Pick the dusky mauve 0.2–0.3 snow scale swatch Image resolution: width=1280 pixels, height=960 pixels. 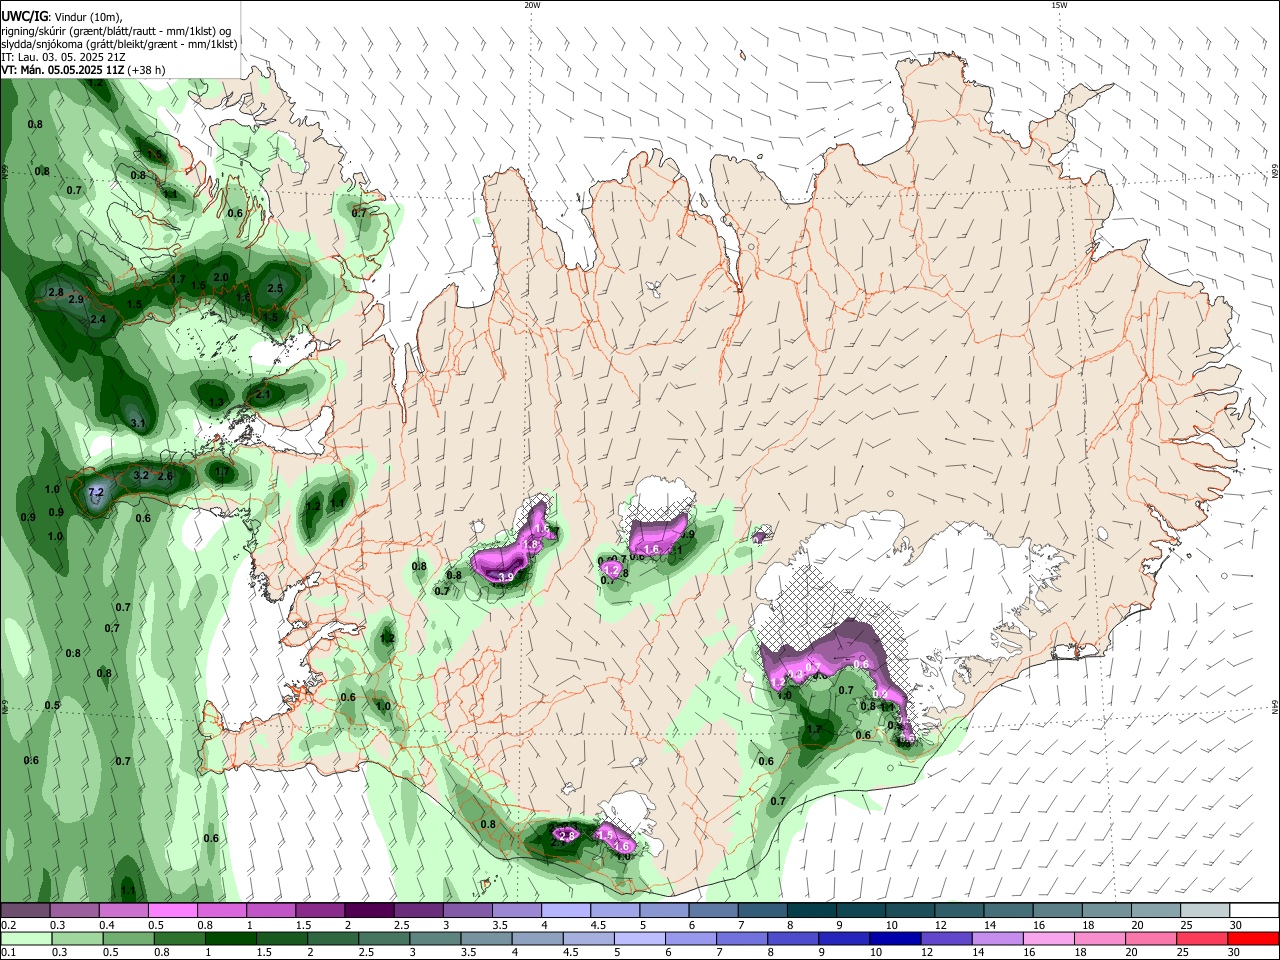pos(25,910)
